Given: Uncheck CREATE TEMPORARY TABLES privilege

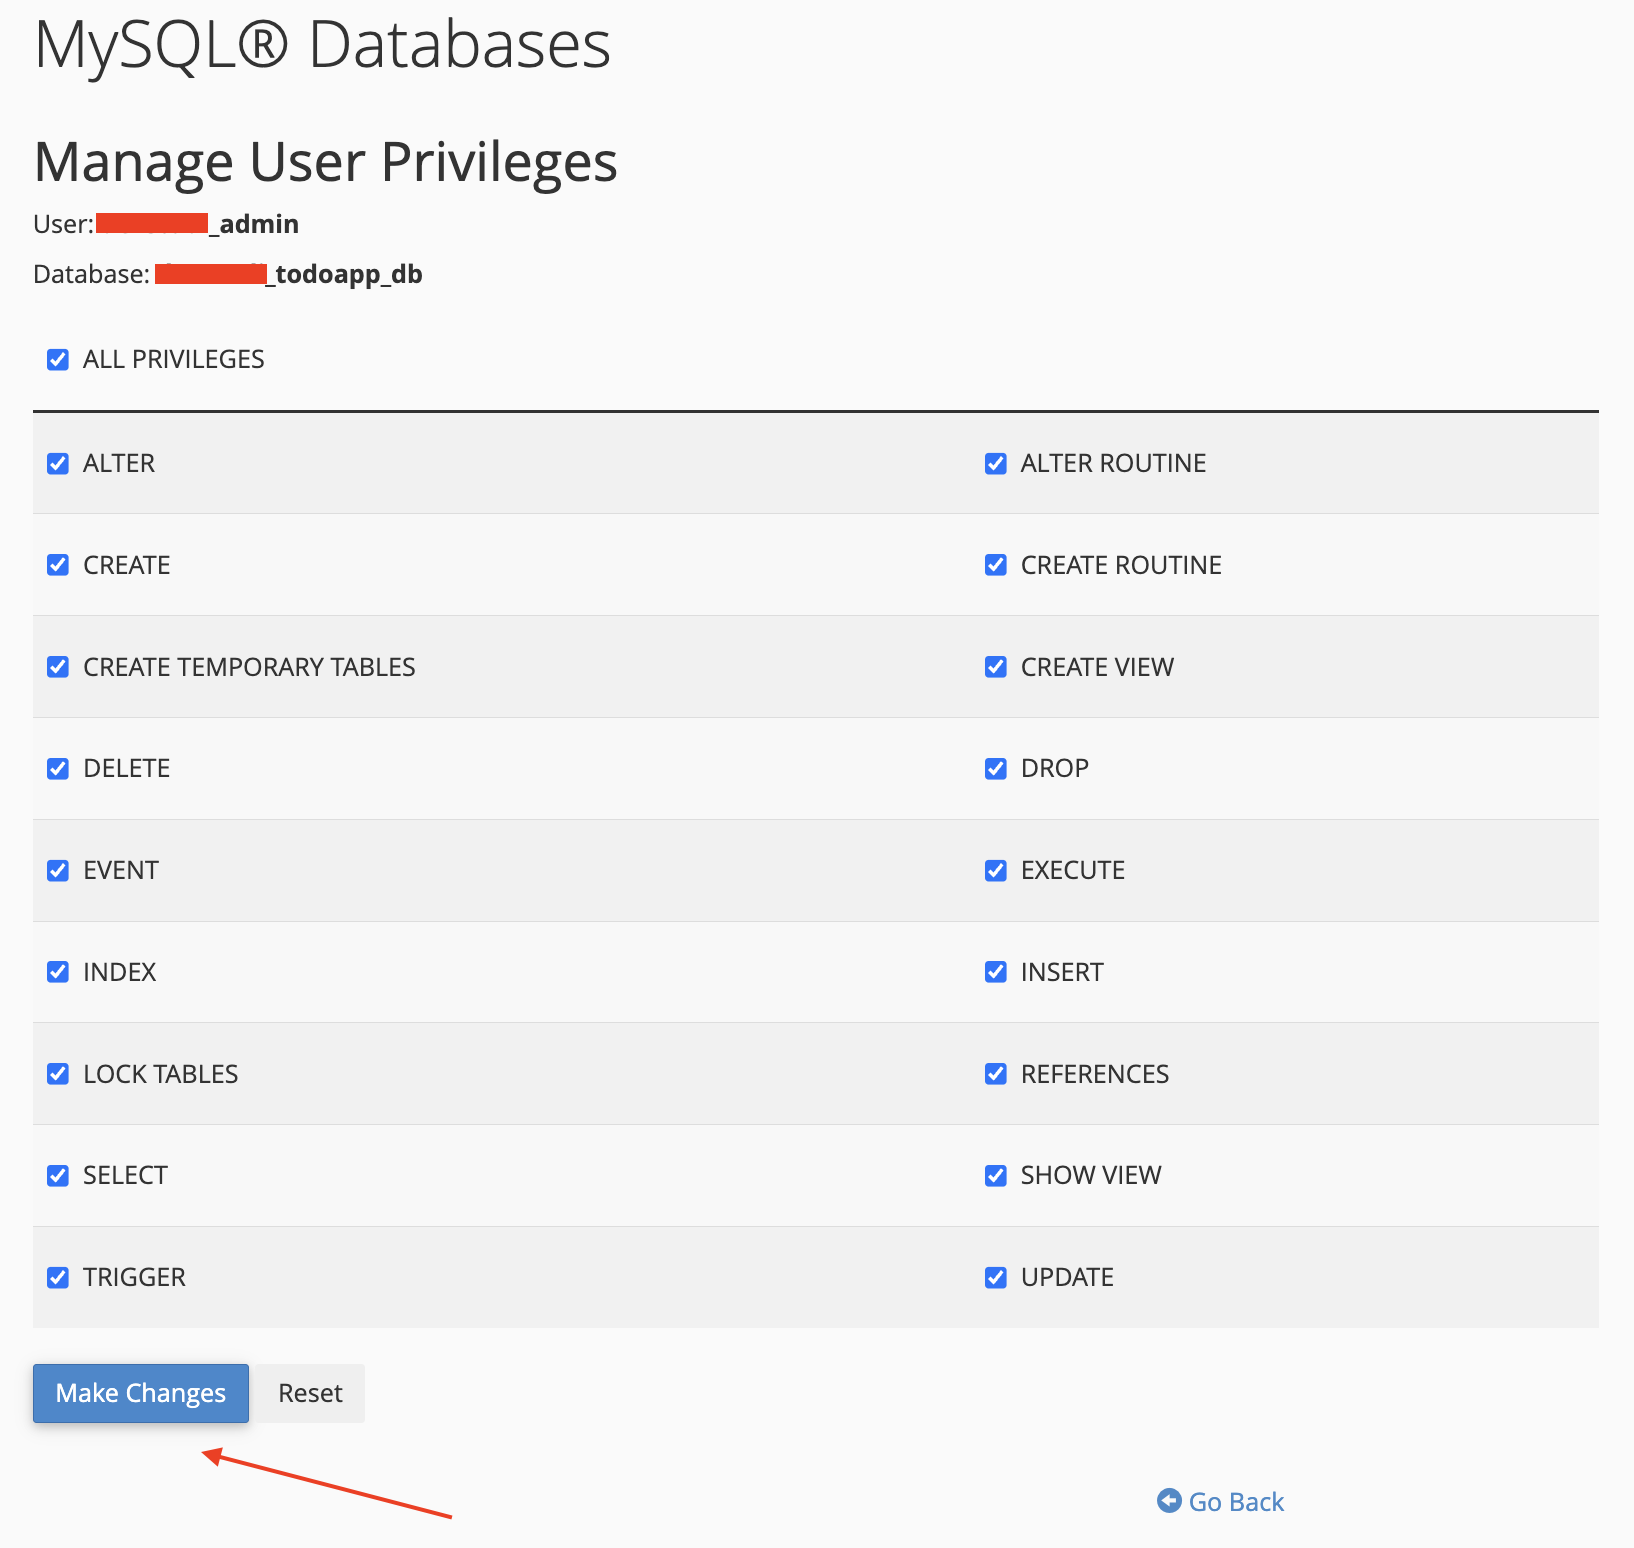Looking at the screenshot, I should coord(58,667).
